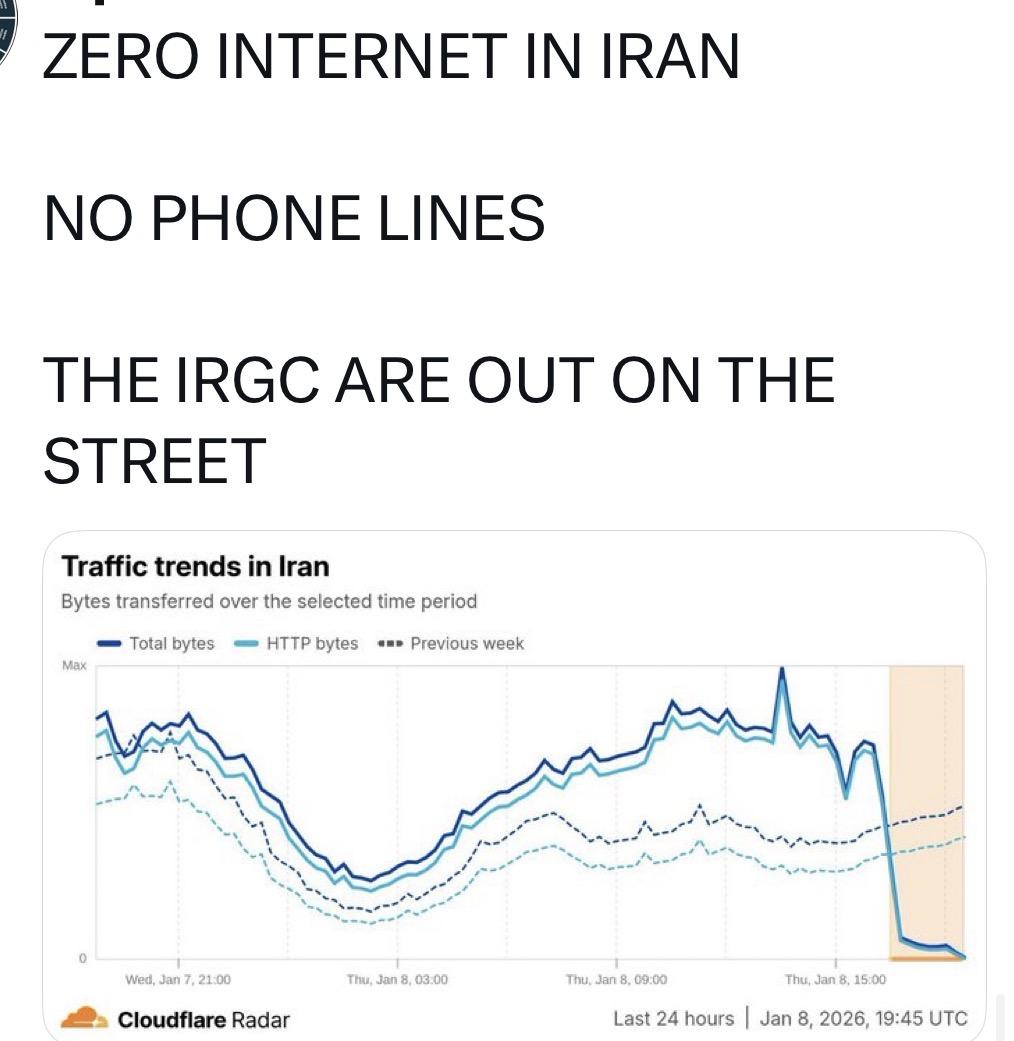Click the orange bar at chart's bottom right

[927, 958]
